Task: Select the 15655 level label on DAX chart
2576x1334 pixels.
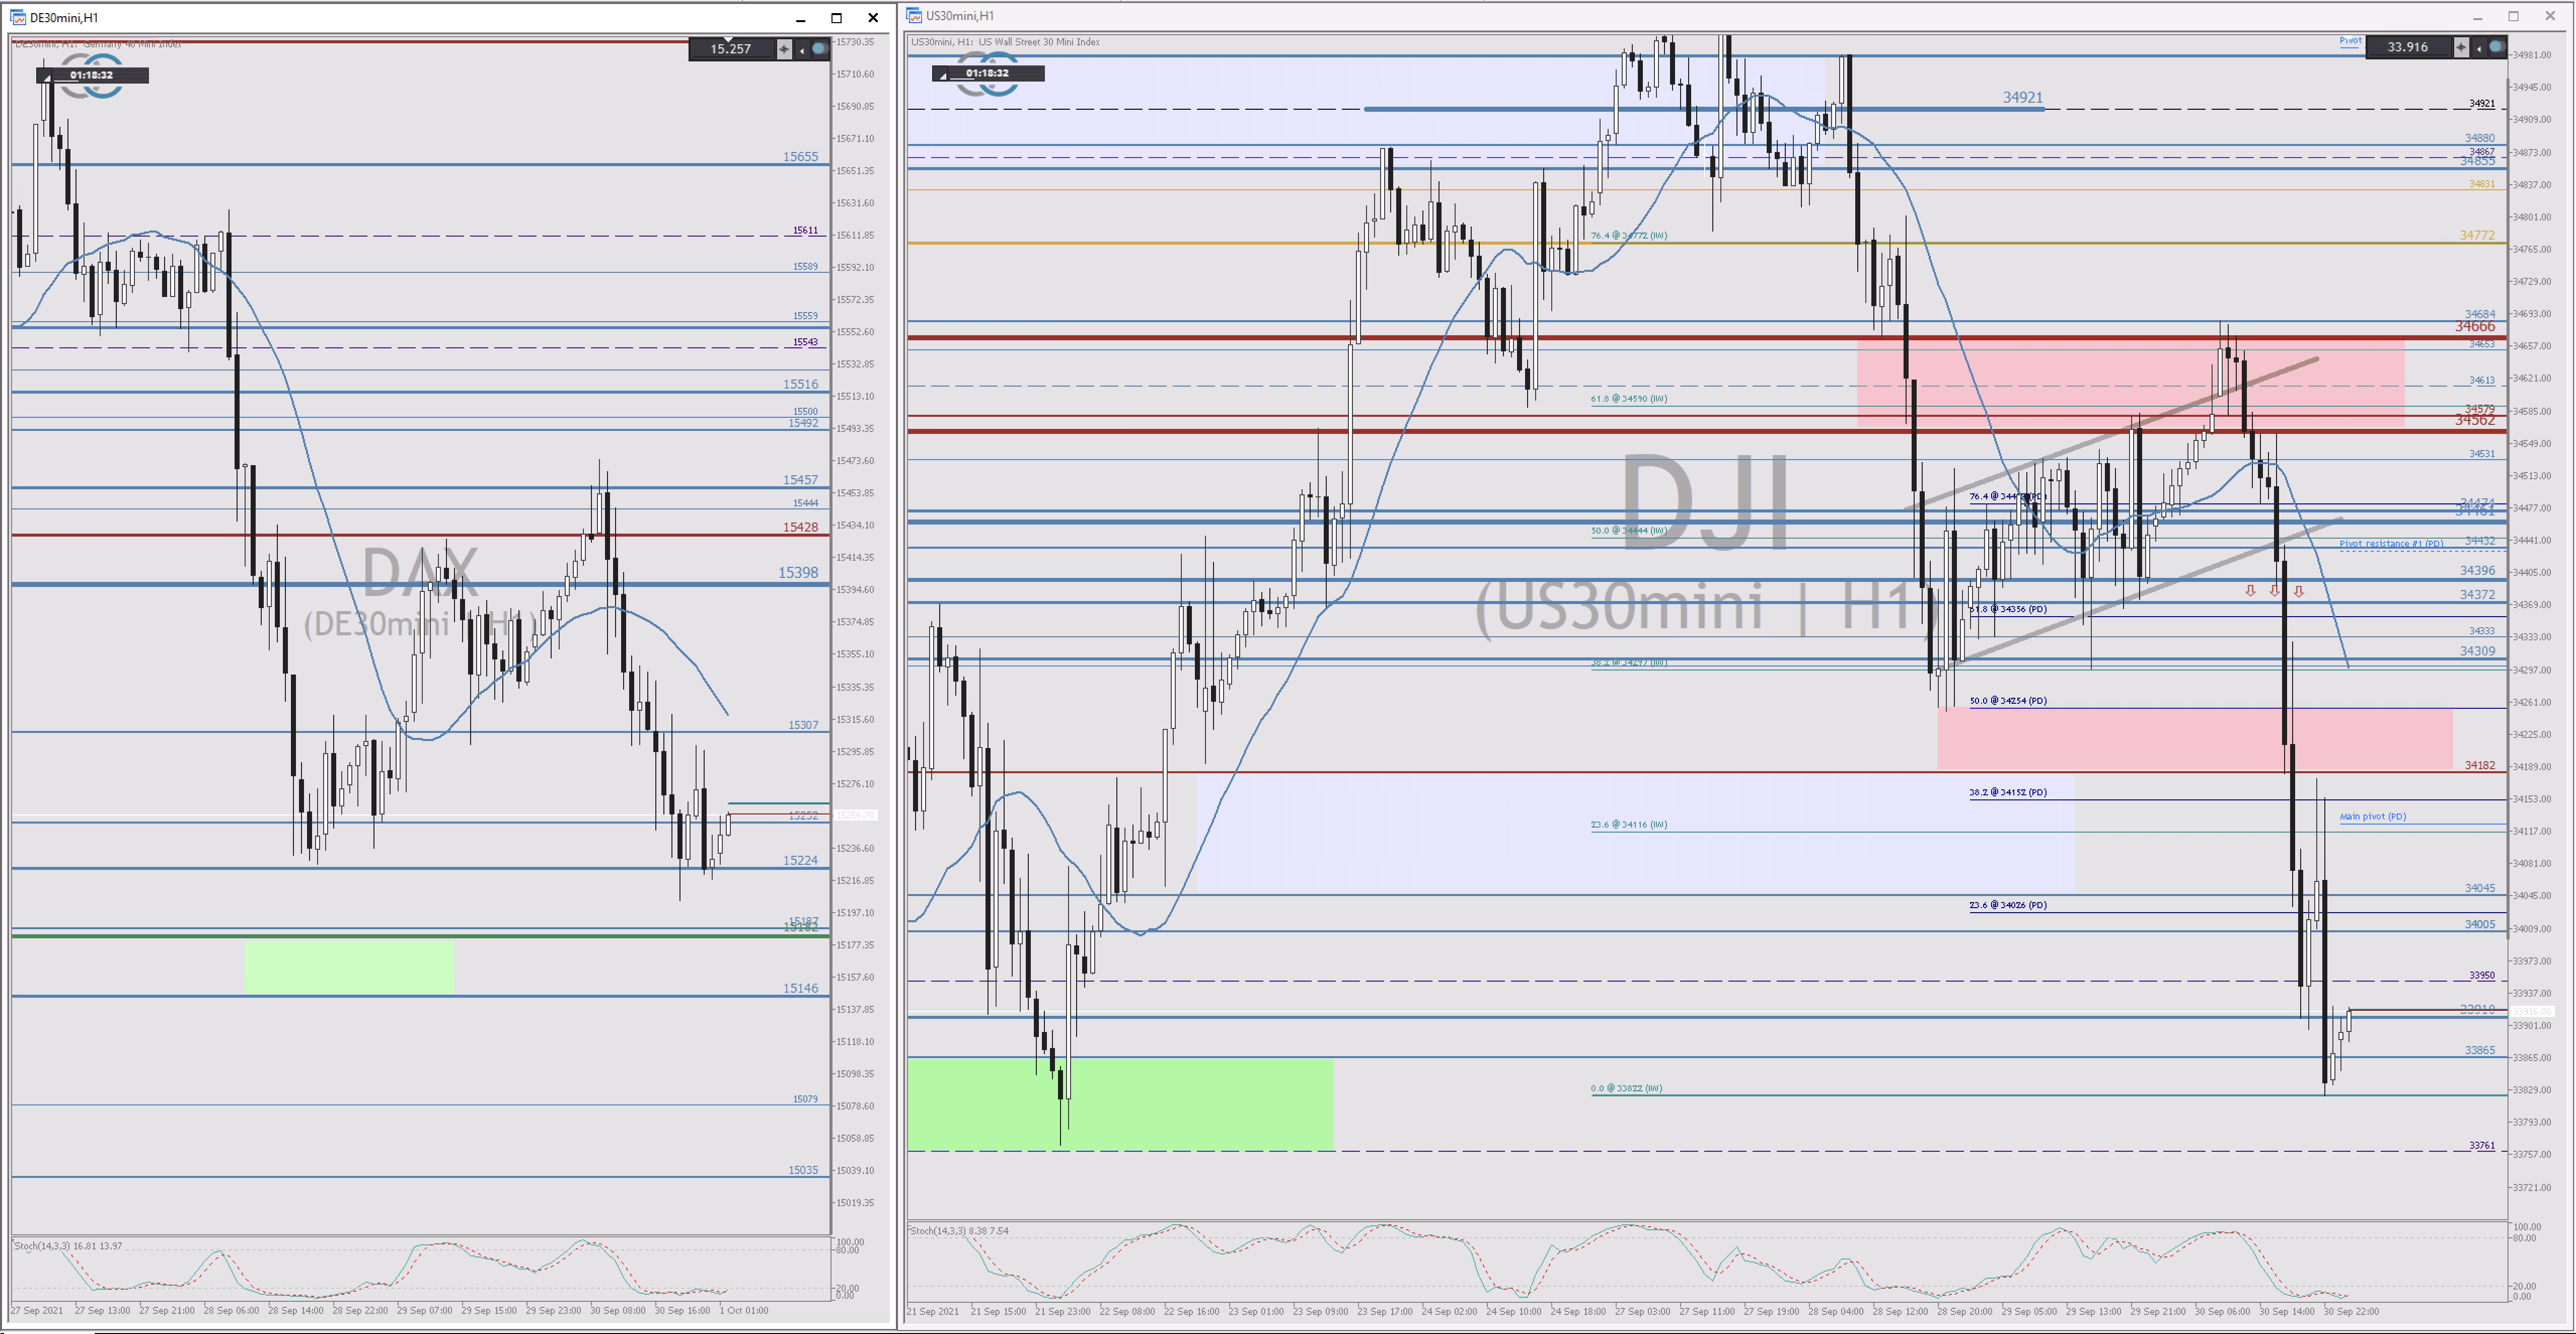Action: tap(800, 157)
